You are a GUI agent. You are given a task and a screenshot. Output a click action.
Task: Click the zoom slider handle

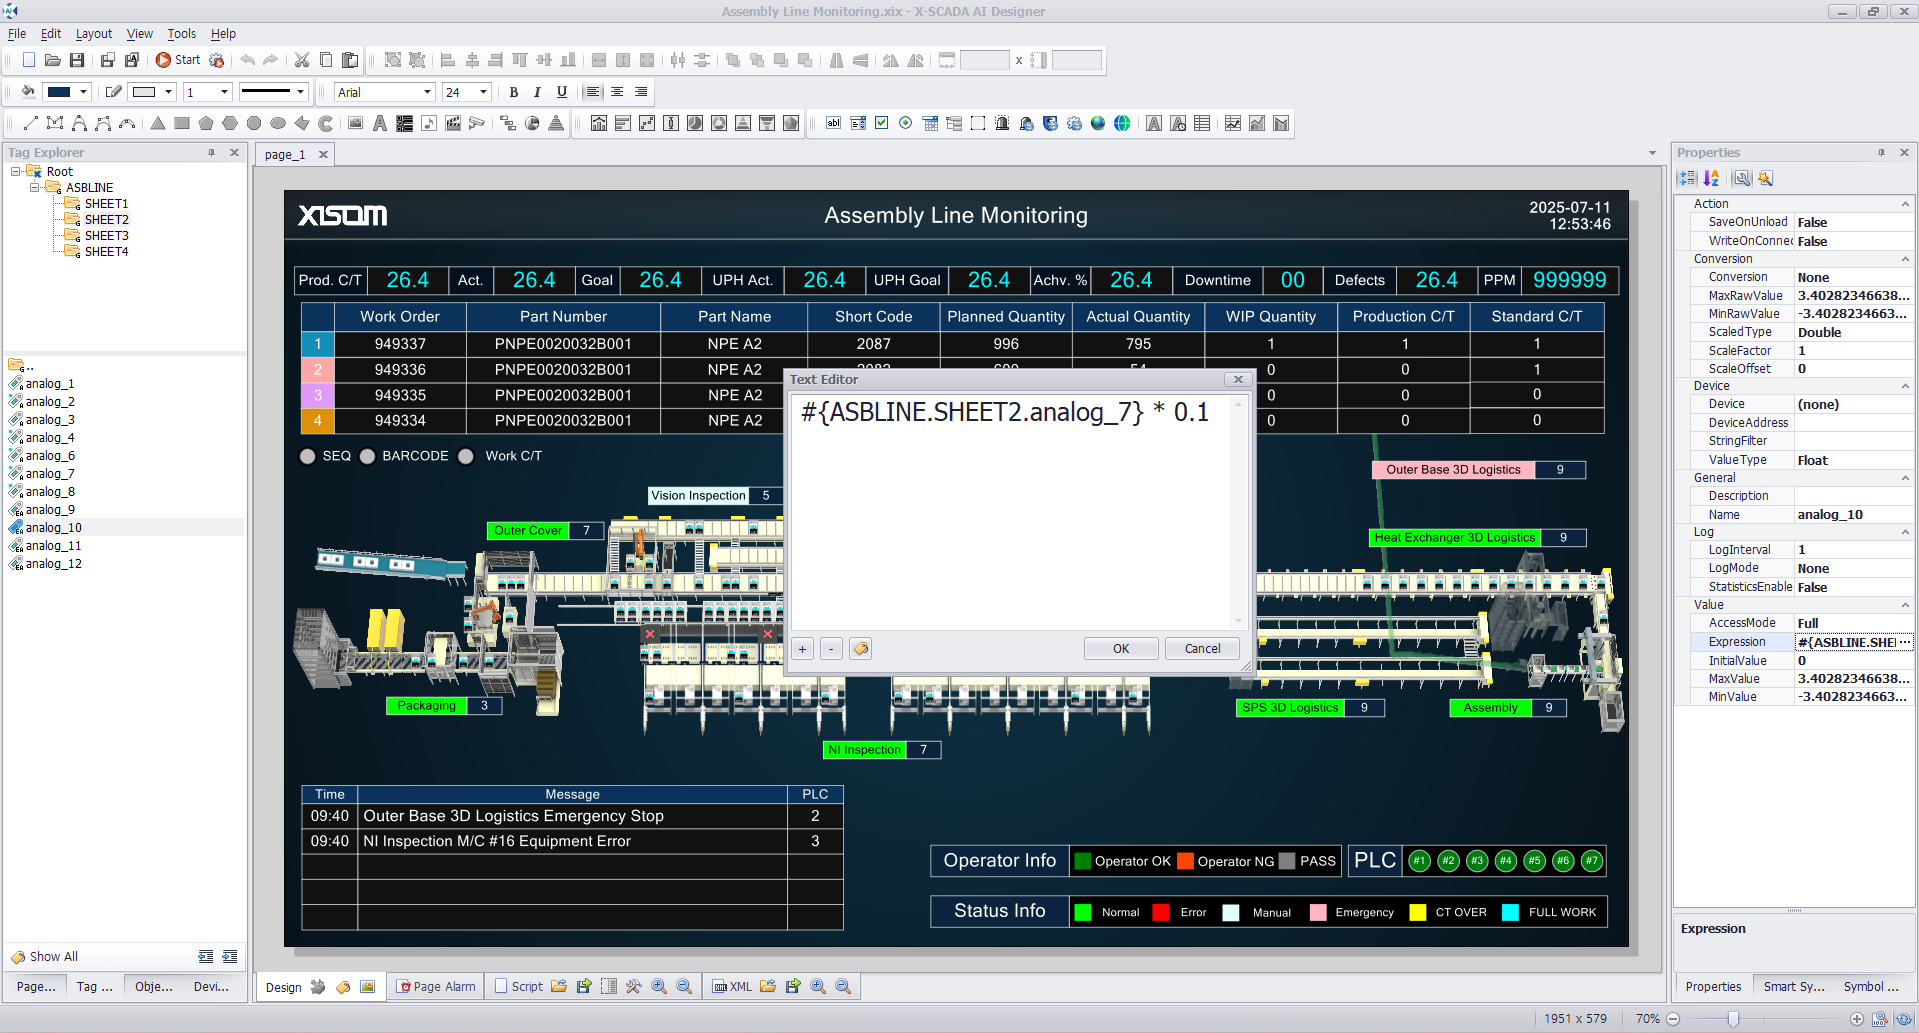(1733, 1019)
